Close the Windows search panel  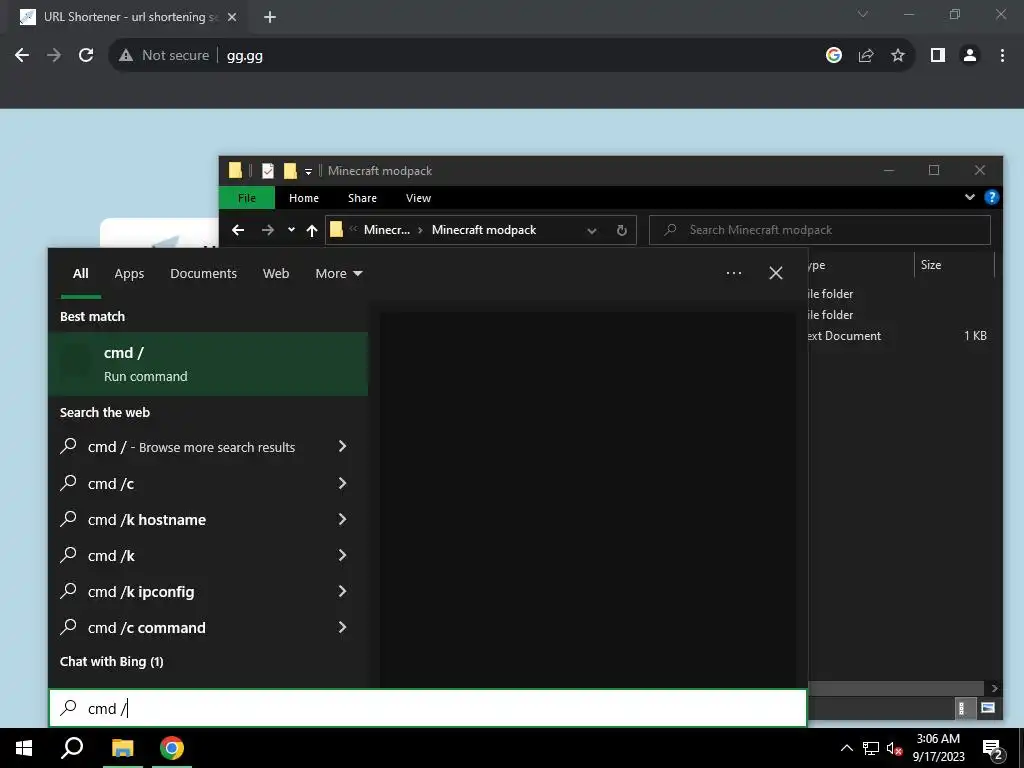775,273
